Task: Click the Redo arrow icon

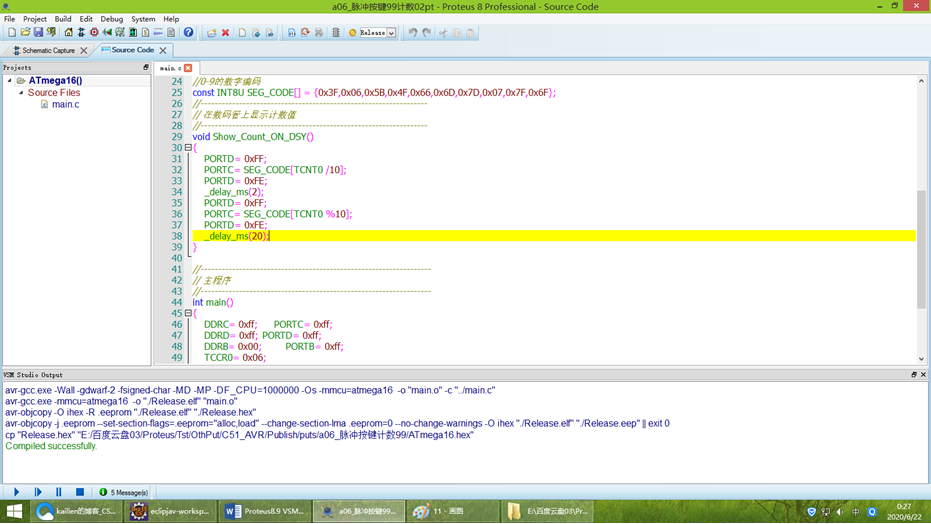Action: click(x=427, y=33)
